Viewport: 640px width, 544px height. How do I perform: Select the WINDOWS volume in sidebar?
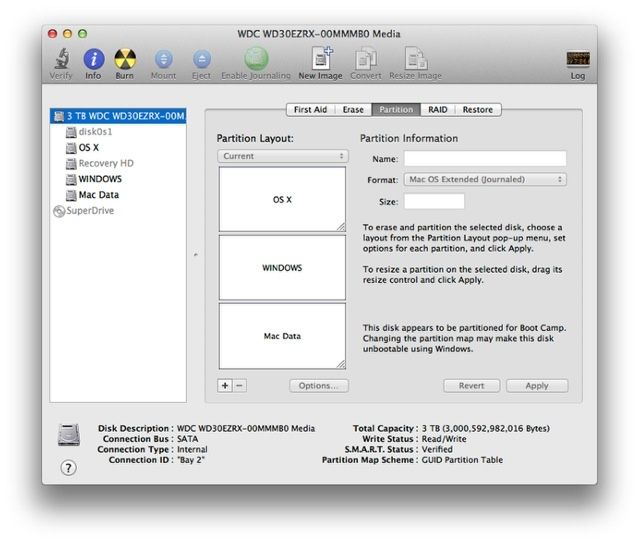[x=100, y=179]
